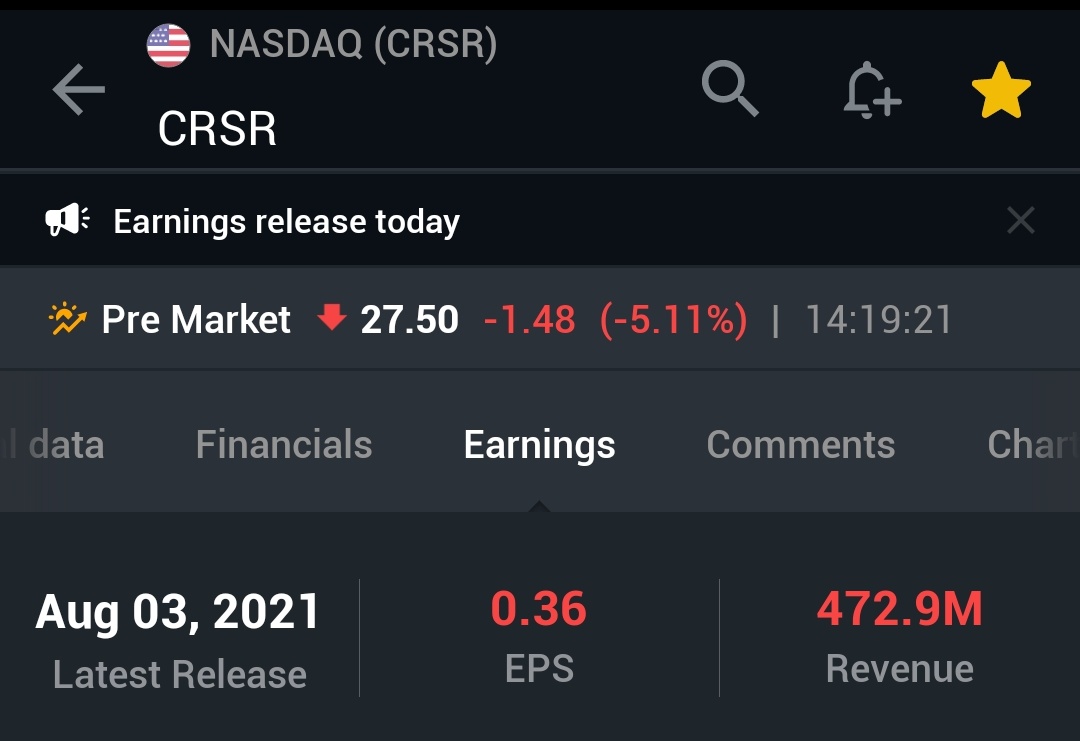Tap the Aug 03, 2021 latest release date
This screenshot has height=741, width=1080.
178,612
